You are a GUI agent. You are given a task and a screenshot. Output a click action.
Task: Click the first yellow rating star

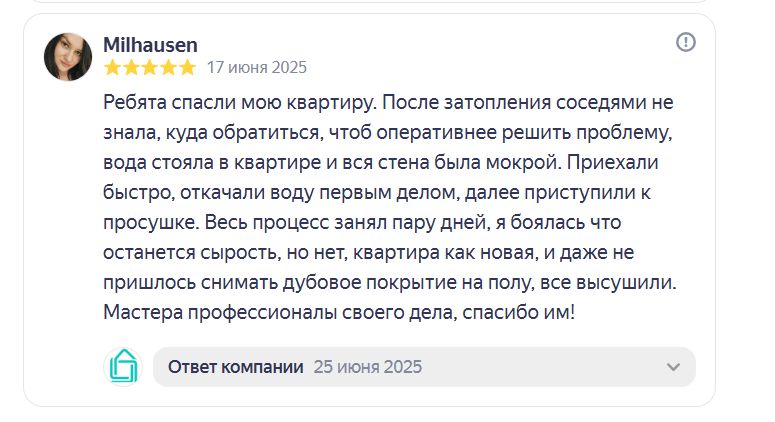click(x=113, y=67)
